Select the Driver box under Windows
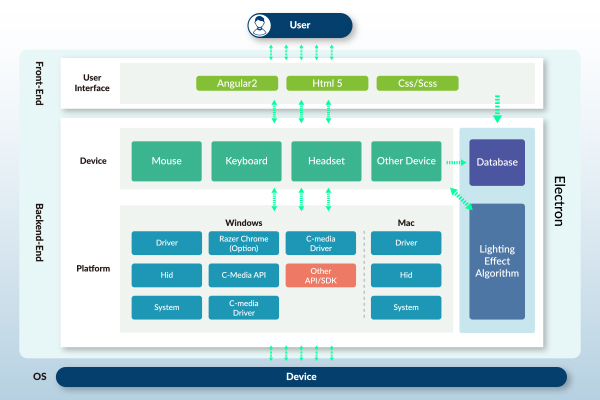Image resolution: width=600 pixels, height=400 pixels. (167, 243)
